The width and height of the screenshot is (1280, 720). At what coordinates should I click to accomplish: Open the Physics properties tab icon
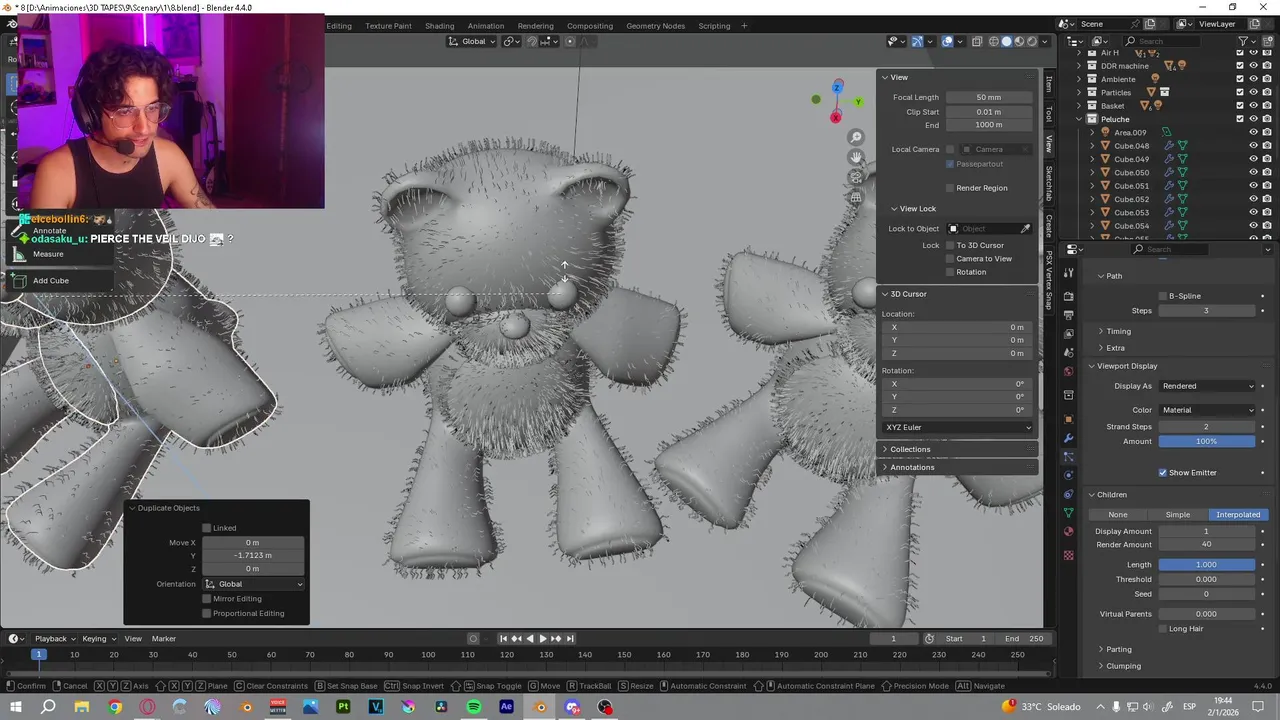[1068, 475]
